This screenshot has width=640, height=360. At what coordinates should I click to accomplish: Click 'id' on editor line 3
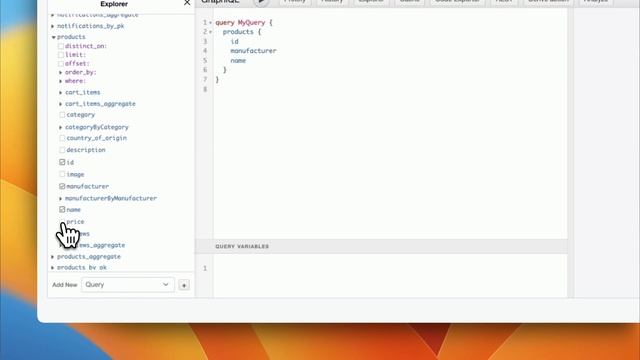[234, 42]
